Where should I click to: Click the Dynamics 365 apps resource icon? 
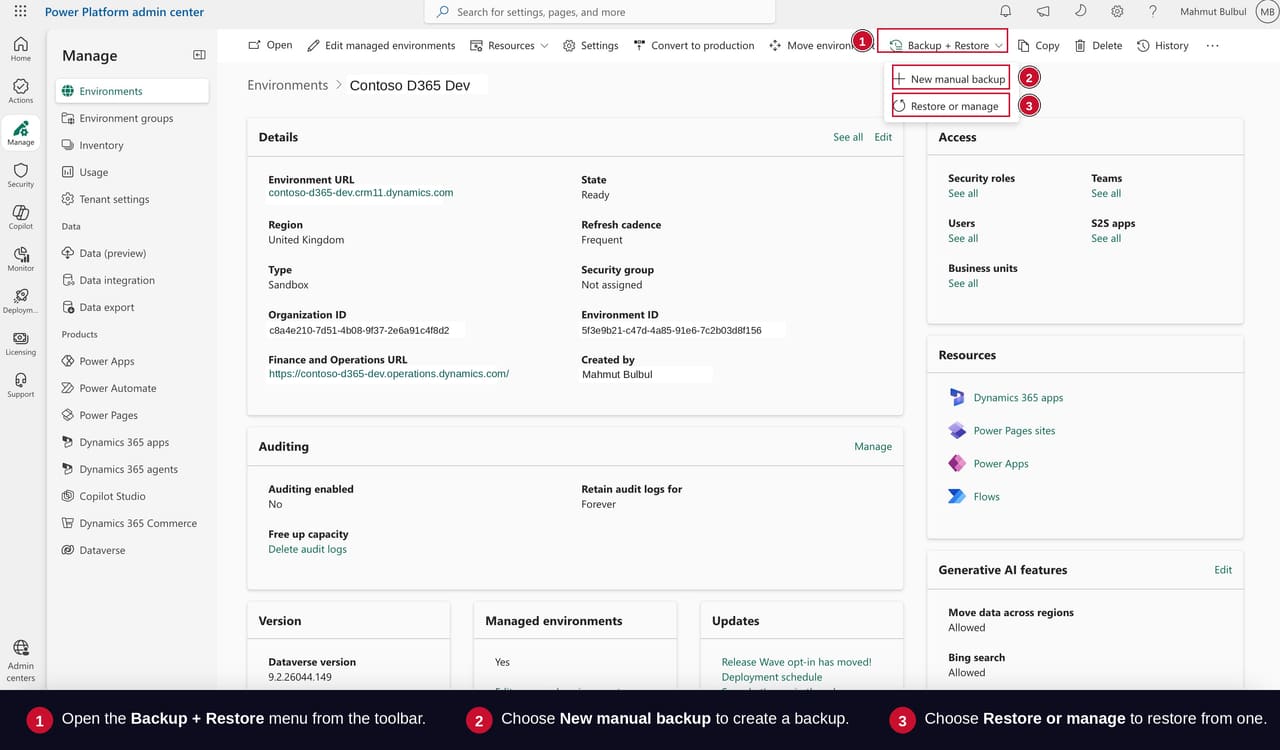957,397
